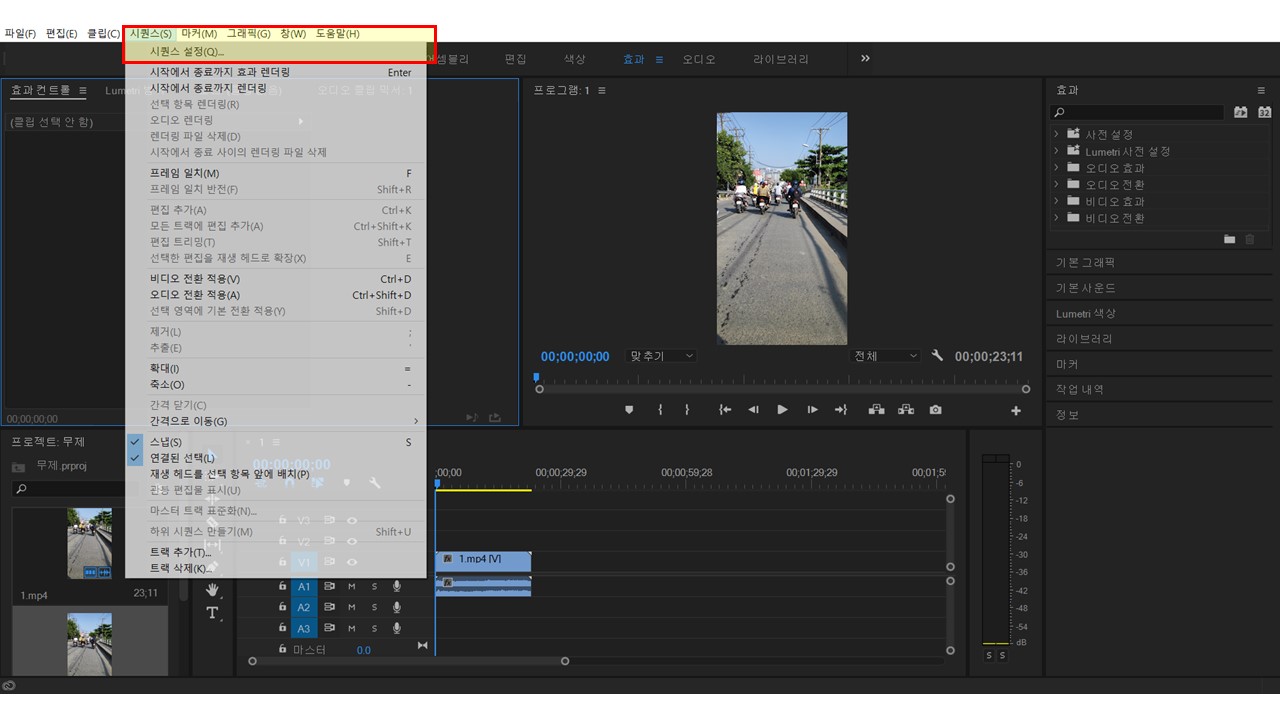Open the 간격으로 이동(G) submenu
This screenshot has width=1280, height=720.
click(x=275, y=421)
